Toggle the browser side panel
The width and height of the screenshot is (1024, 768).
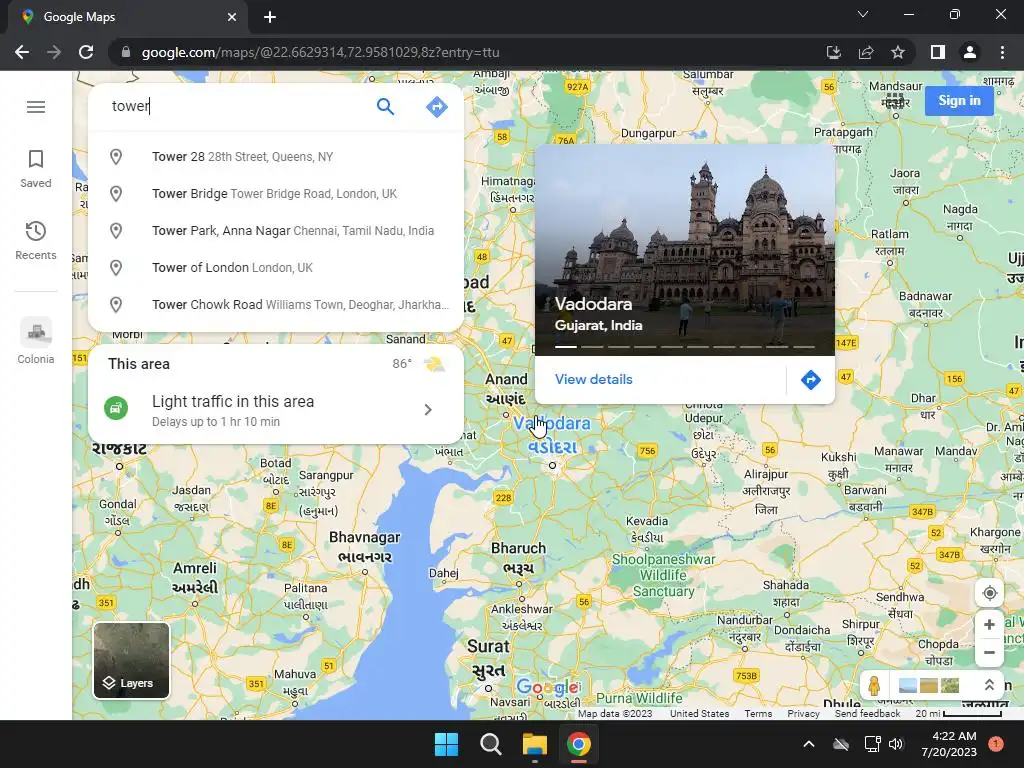938,52
